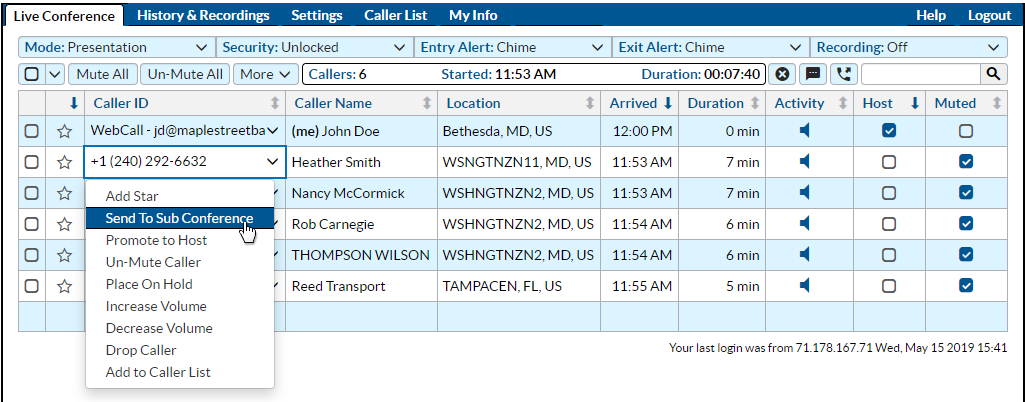Screen dimensions: 1025x402
Task: Open the More actions dropdown
Action: coord(265,75)
